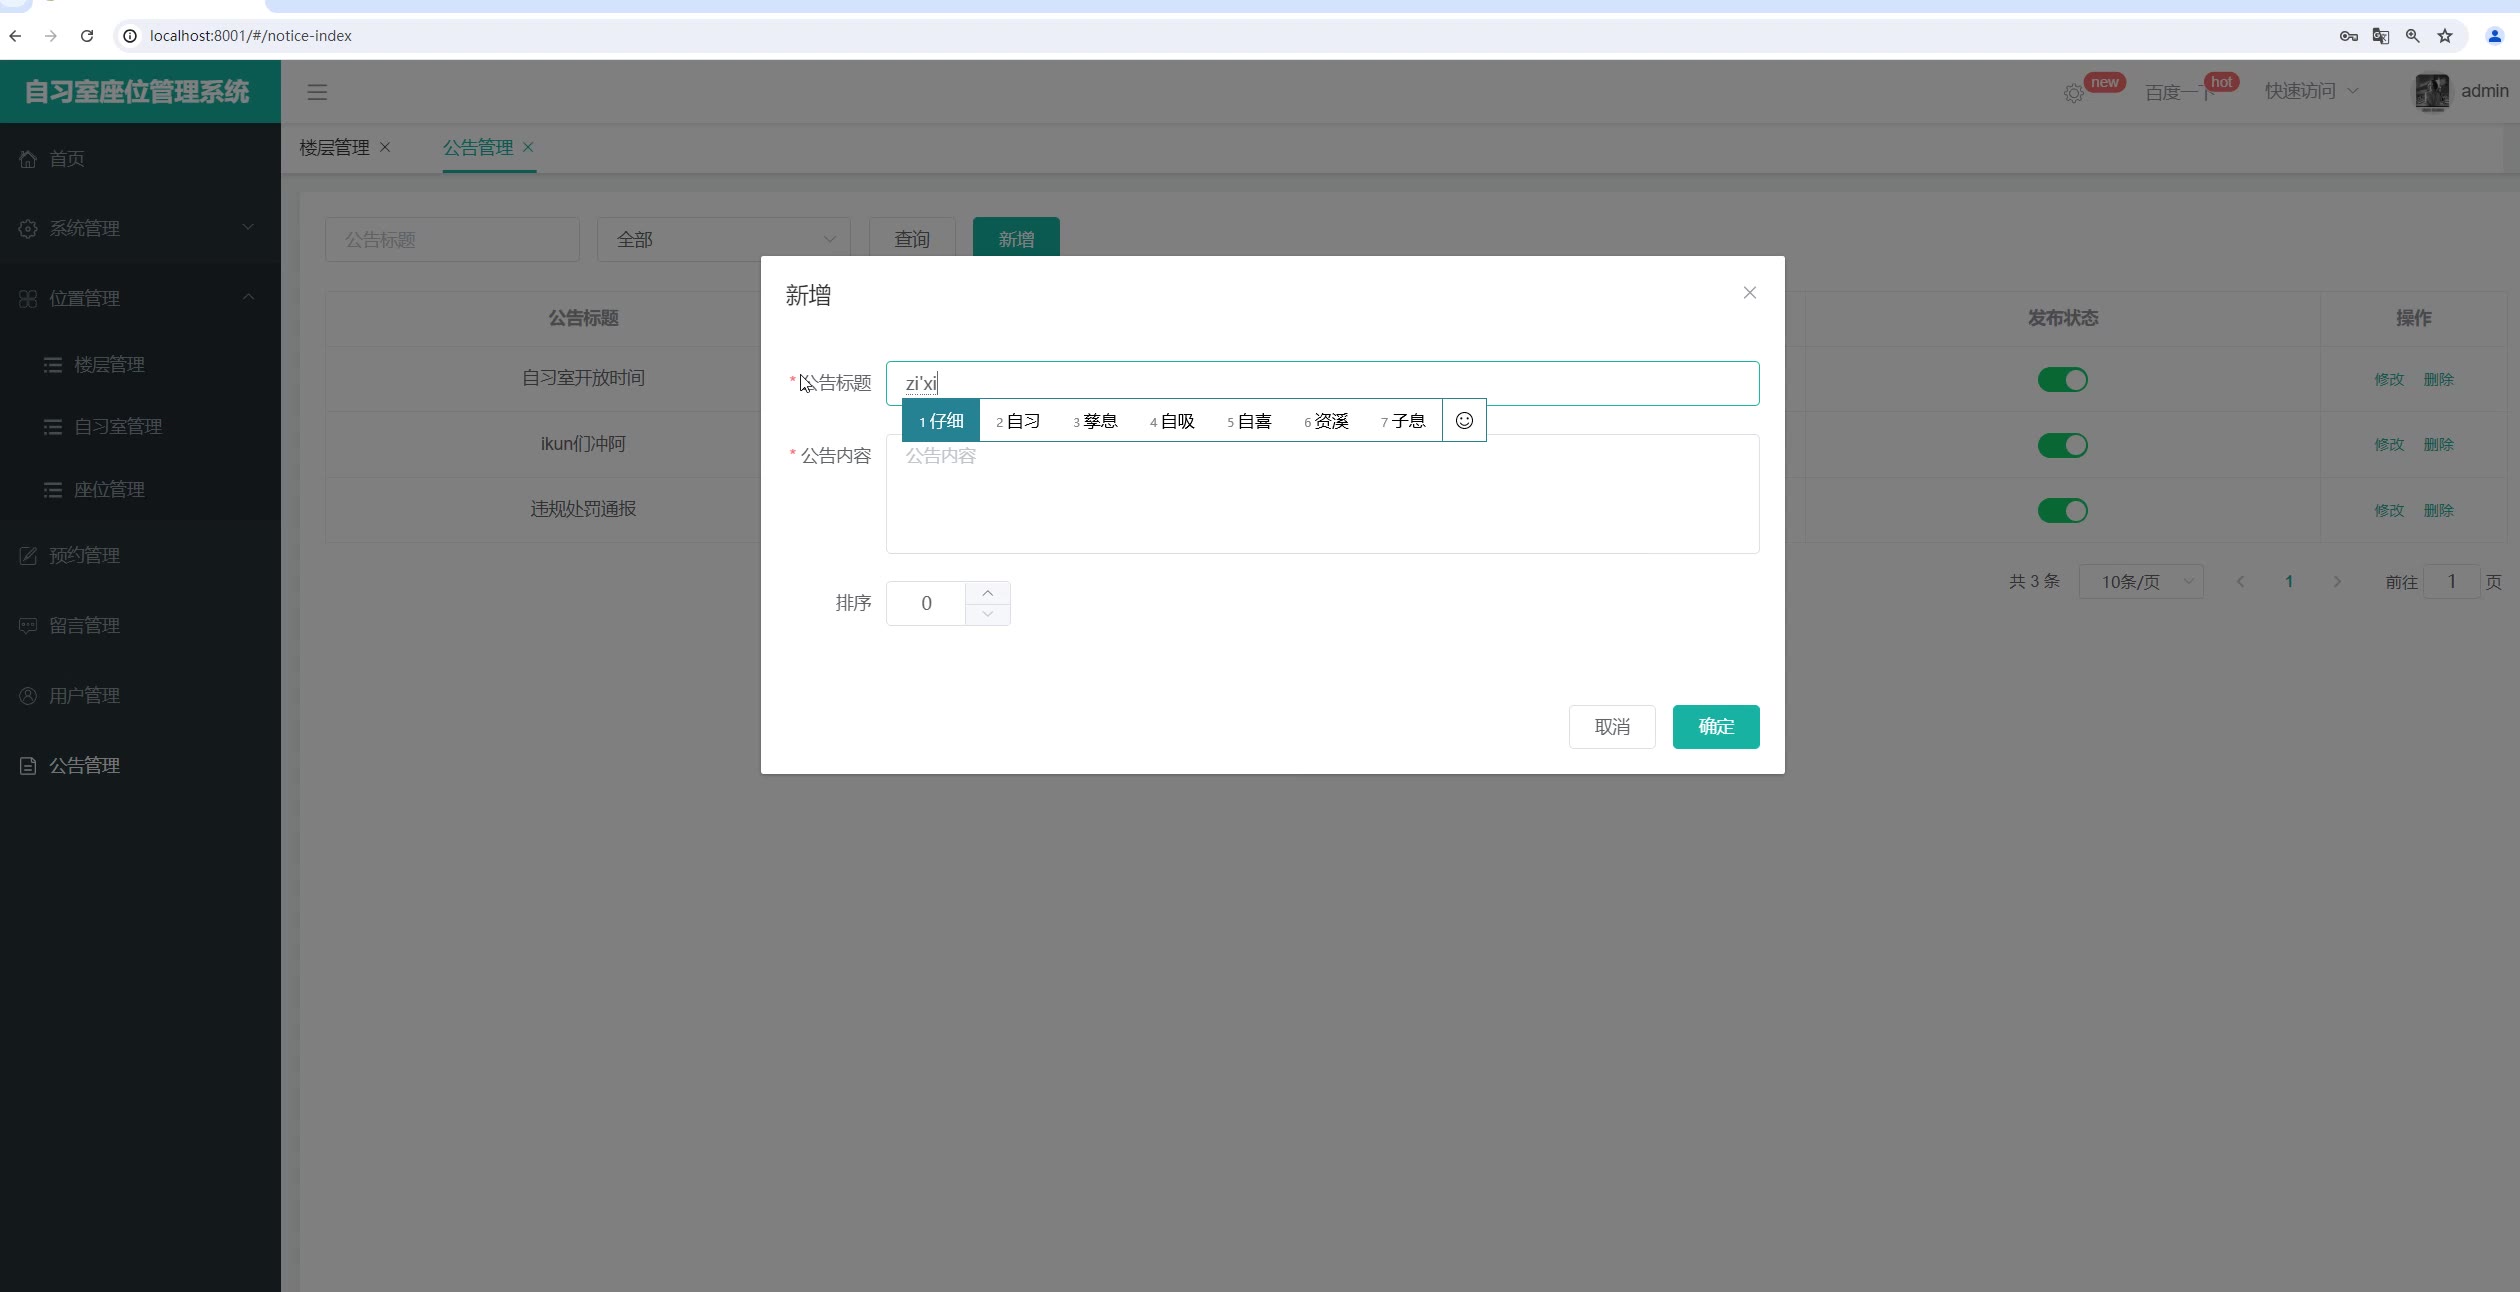
Task: Switch to the 公告管理 tab
Action: [x=478, y=147]
